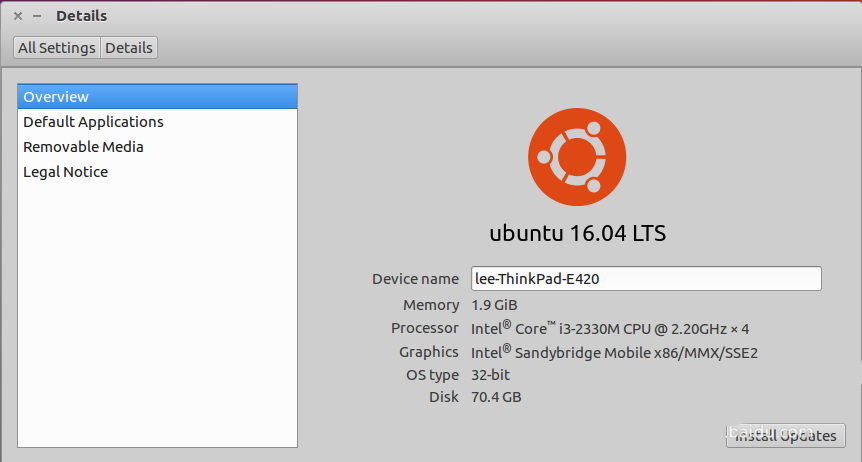Show the Legal Notice page

[65, 172]
